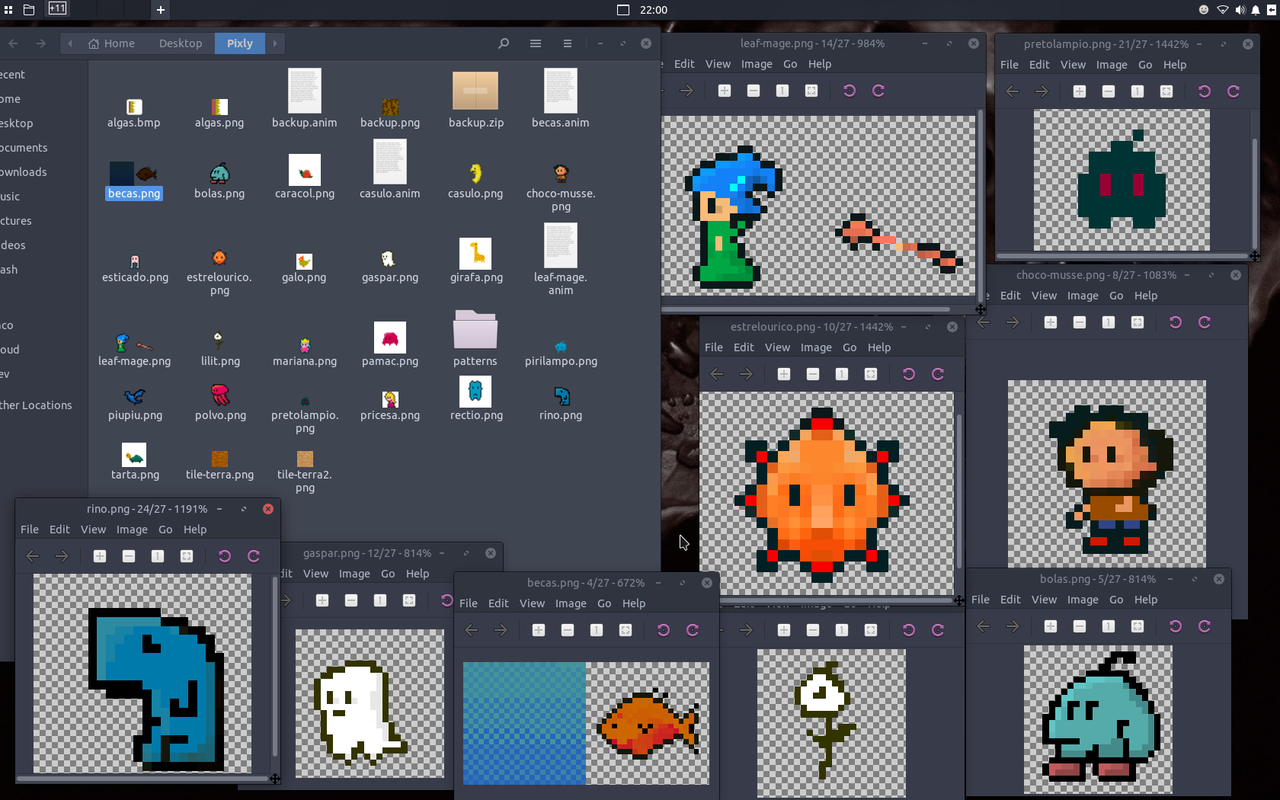The image size is (1280, 800).
Task: Open Help menu in leaf-mage.png window
Action: pyautogui.click(x=820, y=63)
